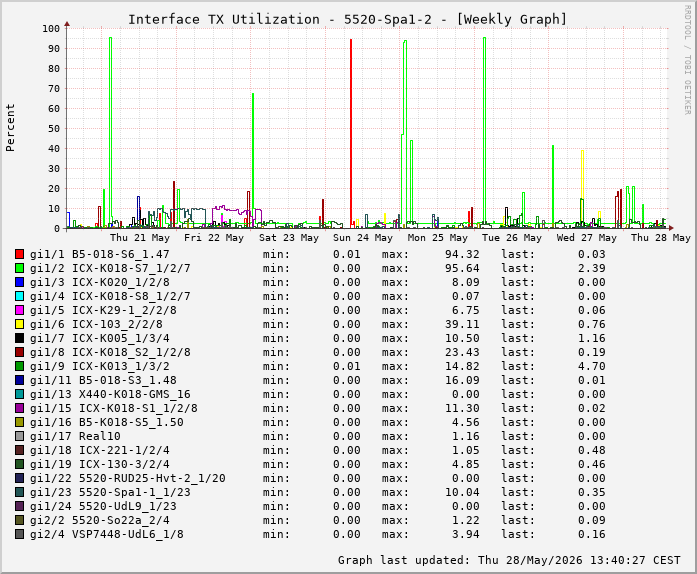Click the Tue 26 May axis label

point(512,237)
